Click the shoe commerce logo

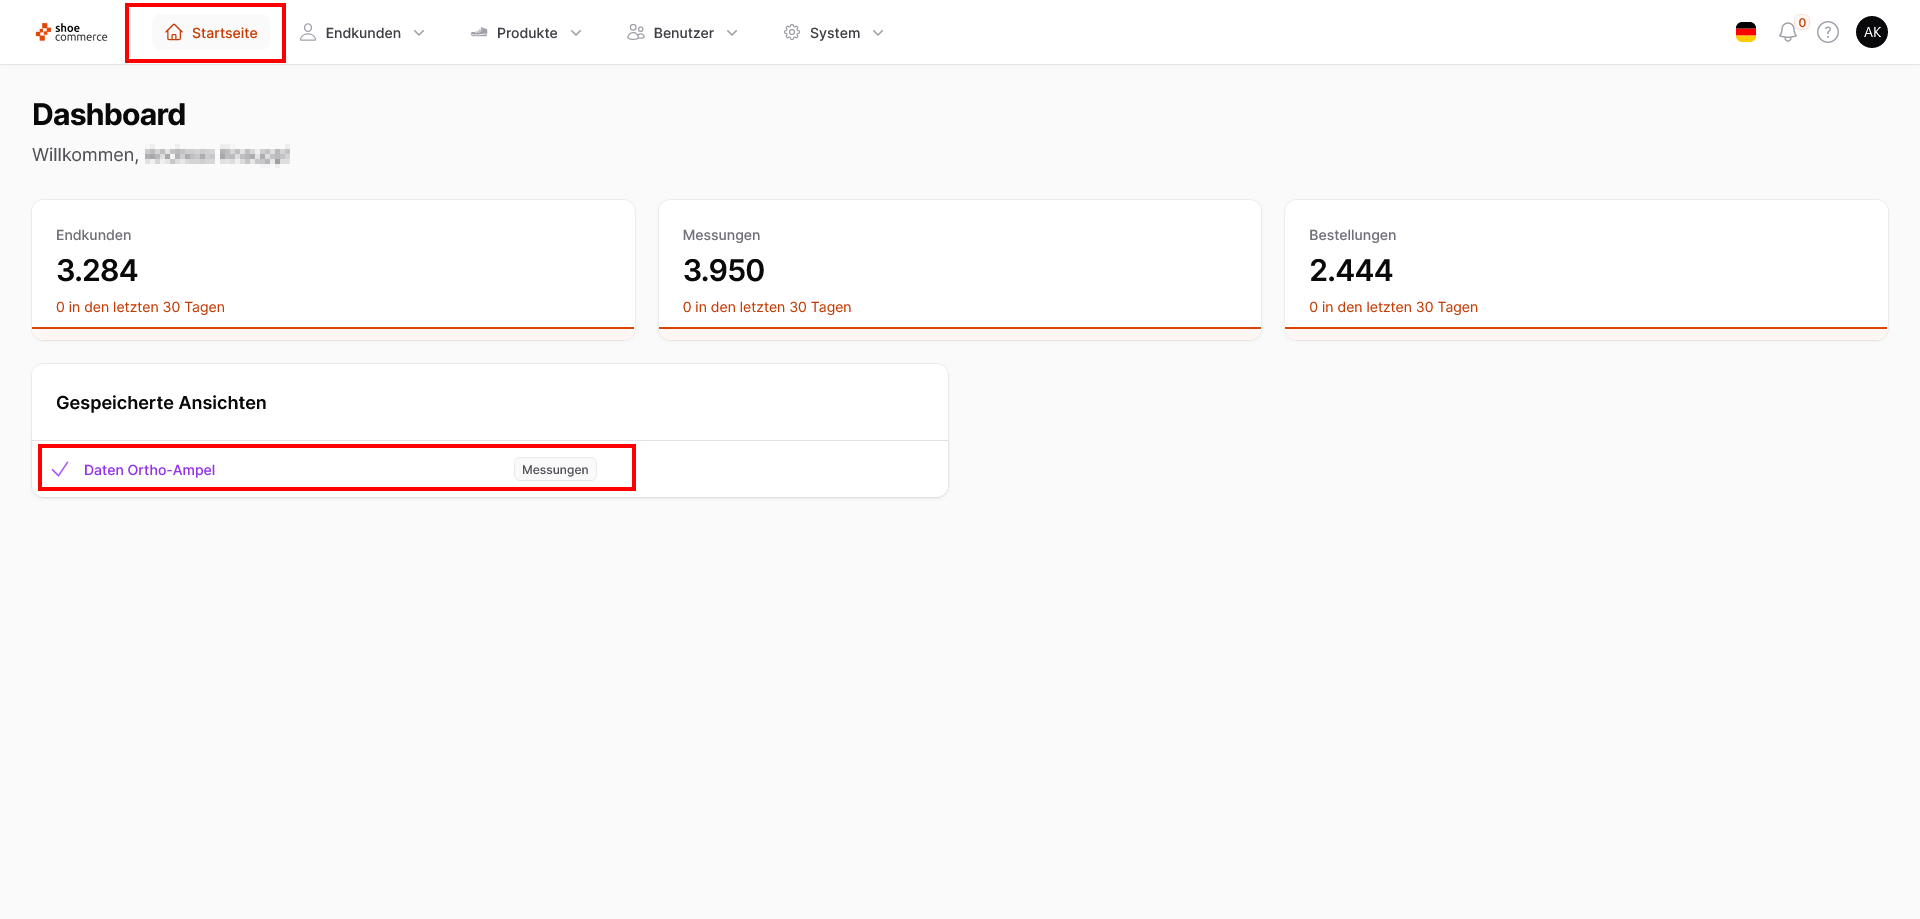point(71,33)
